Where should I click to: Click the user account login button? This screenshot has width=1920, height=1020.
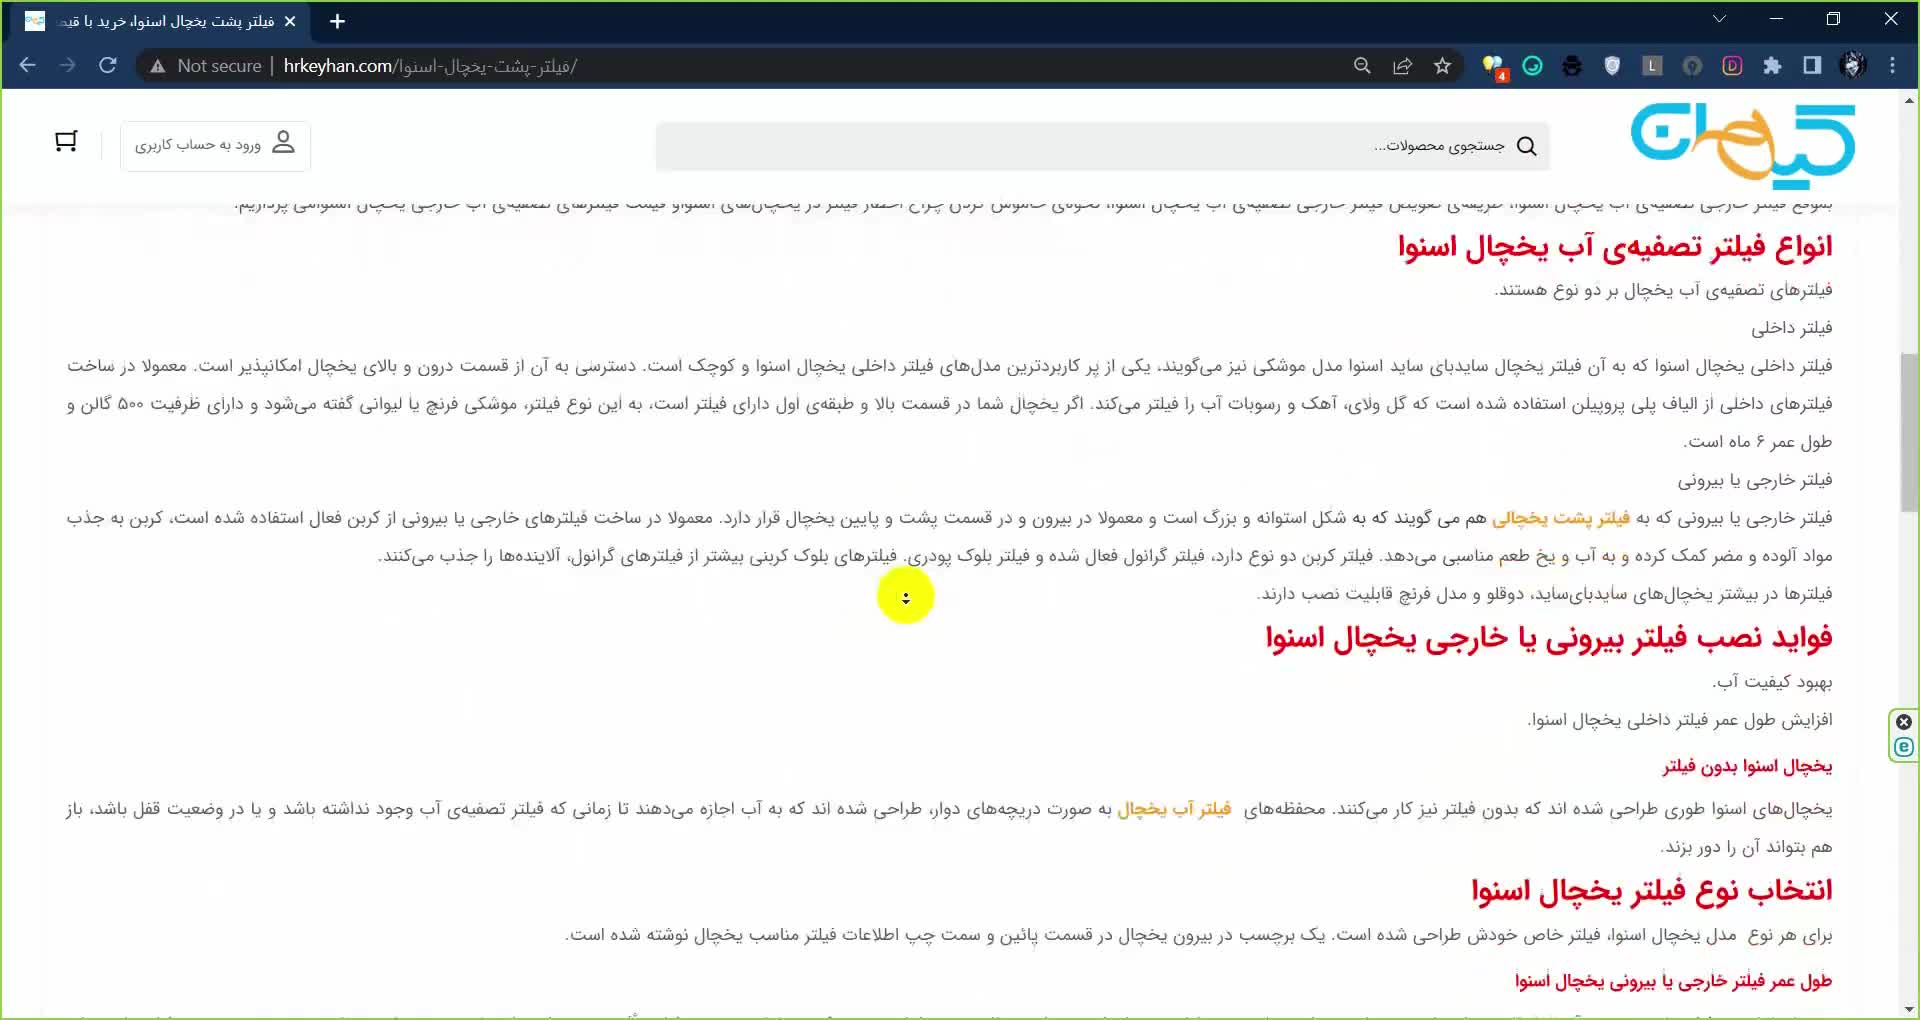215,145
